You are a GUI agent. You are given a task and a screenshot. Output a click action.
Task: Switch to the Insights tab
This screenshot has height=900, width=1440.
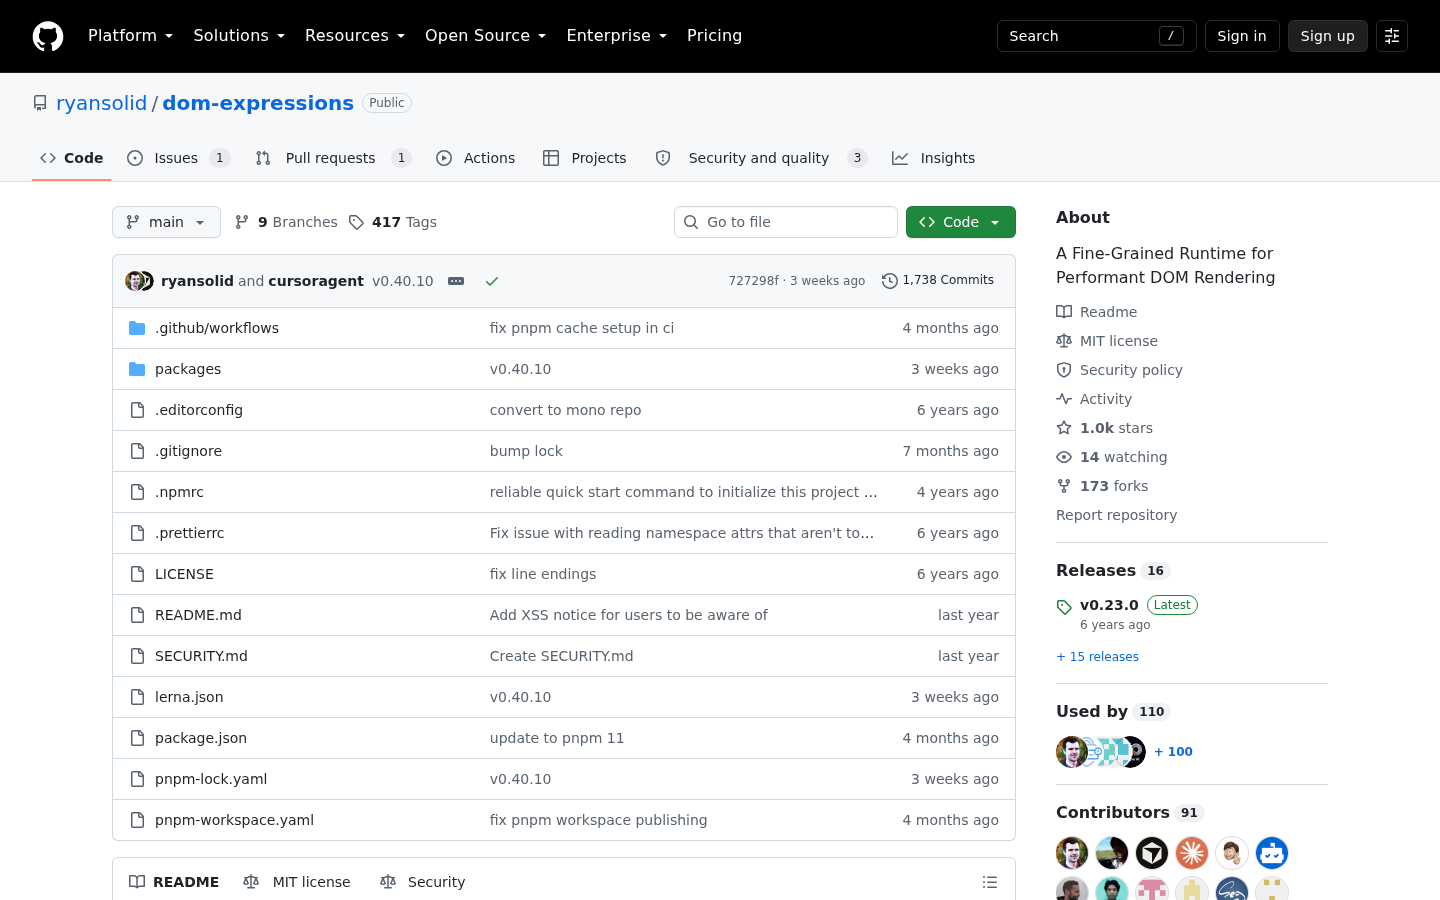pos(934,158)
